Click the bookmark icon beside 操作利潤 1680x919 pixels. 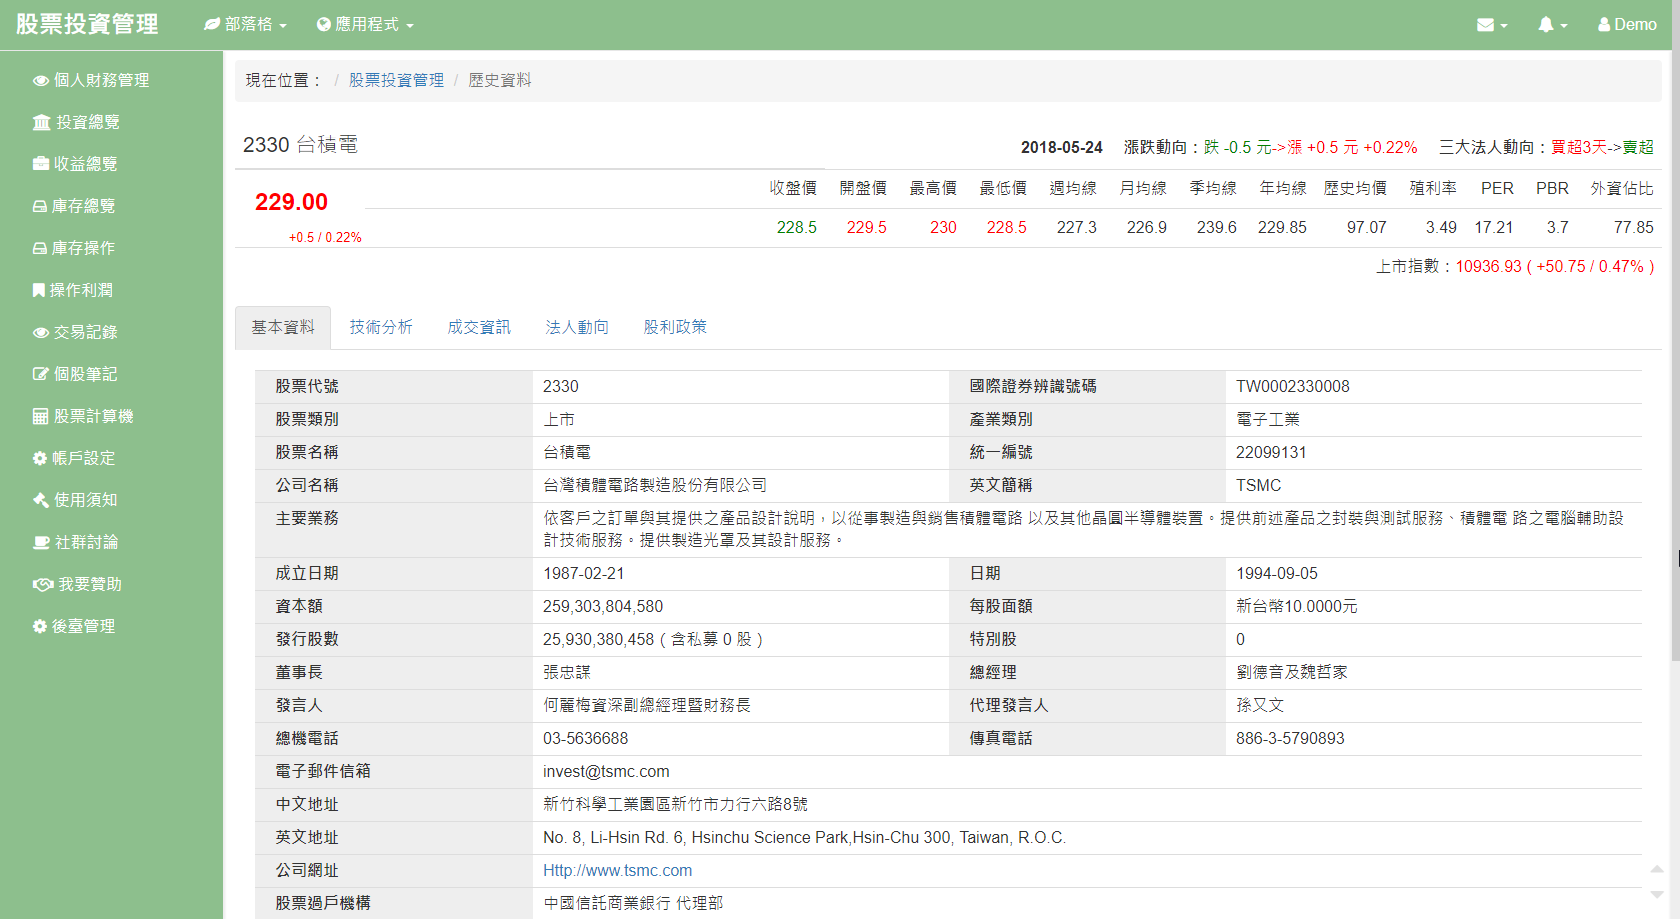point(38,290)
